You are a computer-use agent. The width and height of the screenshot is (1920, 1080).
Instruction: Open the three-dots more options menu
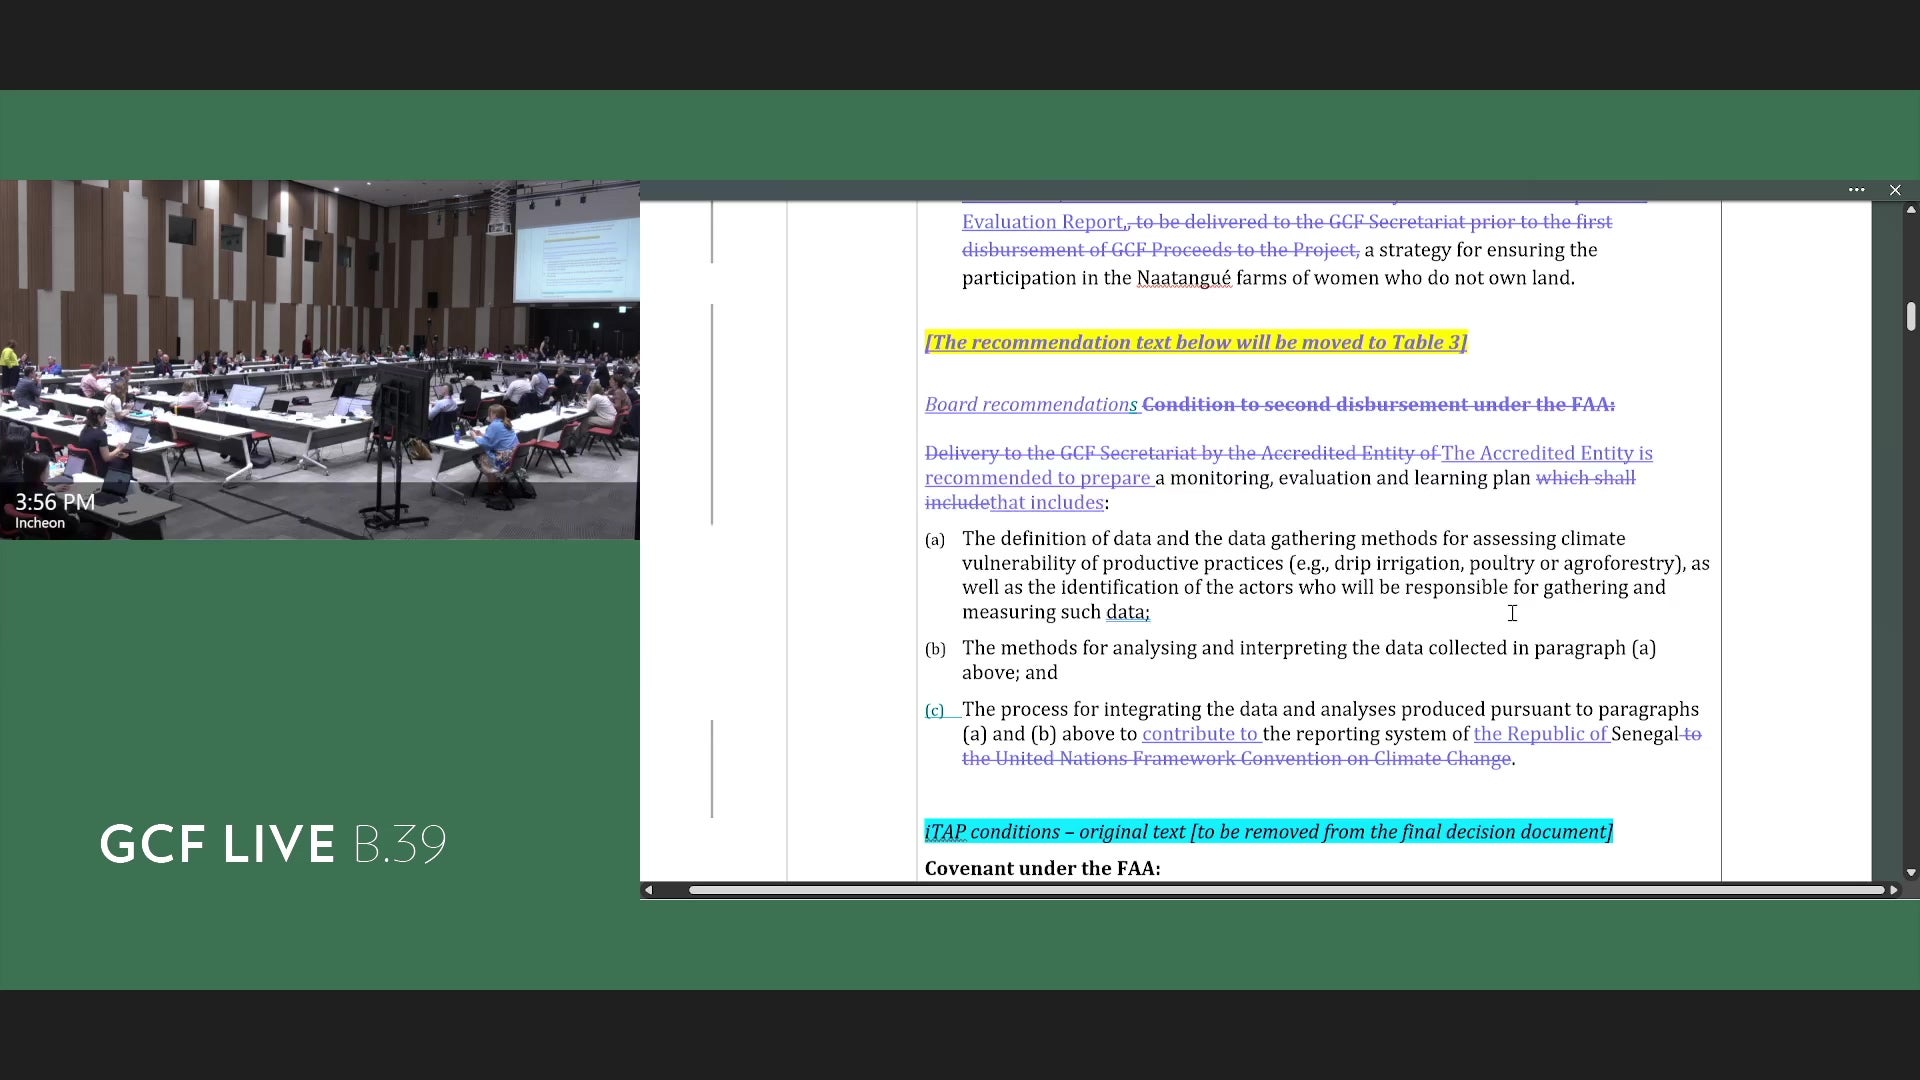(1857, 190)
